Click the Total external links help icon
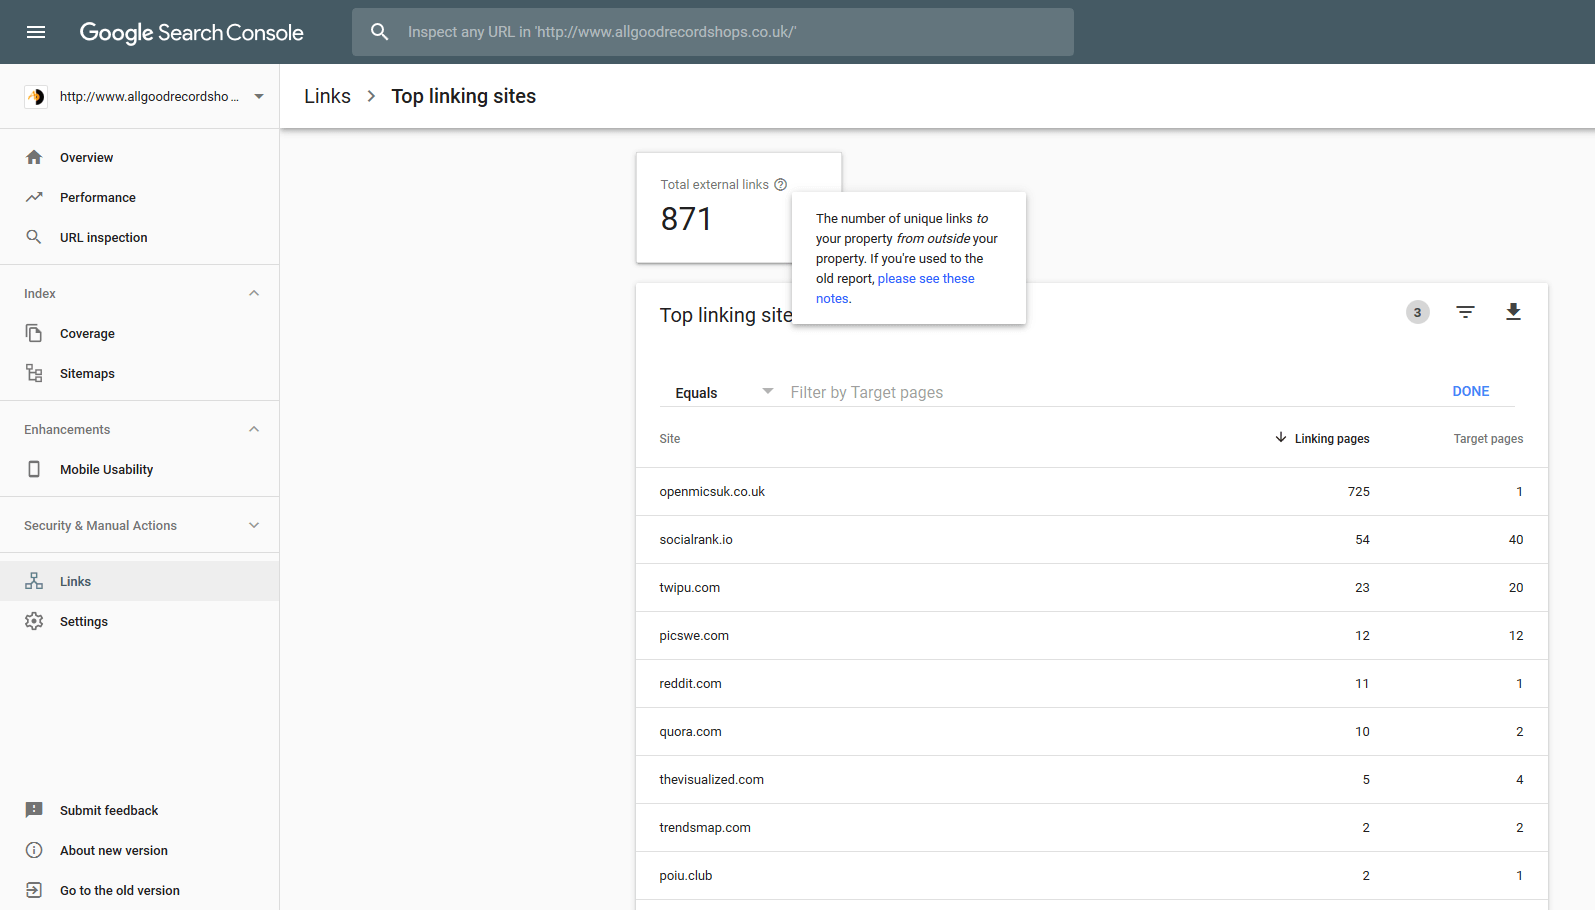This screenshot has height=910, width=1595. 781,184
